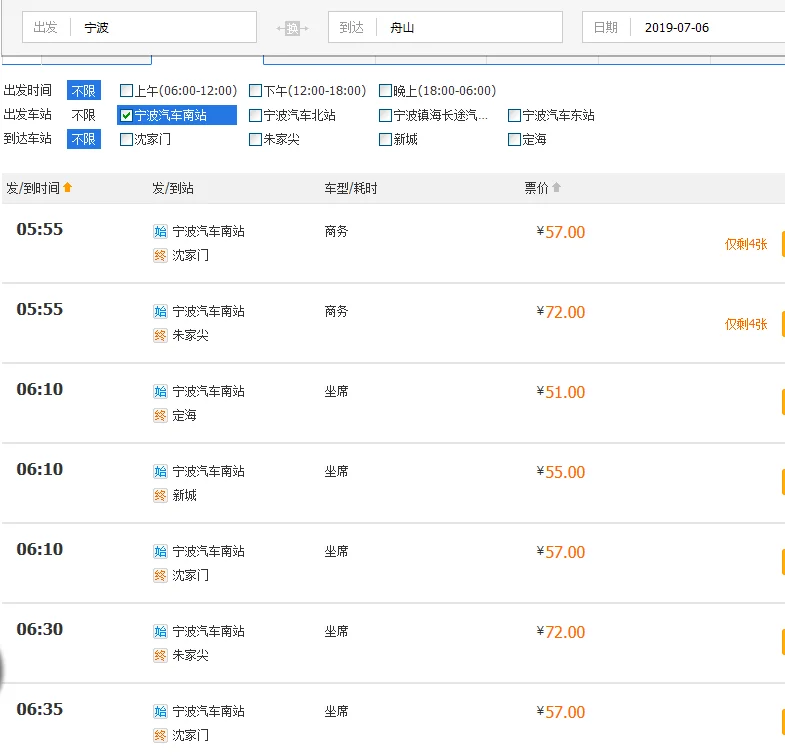Click the 始 icon on the 06:30 朱家尖 row
This screenshot has height=756, width=785.
coord(160,631)
